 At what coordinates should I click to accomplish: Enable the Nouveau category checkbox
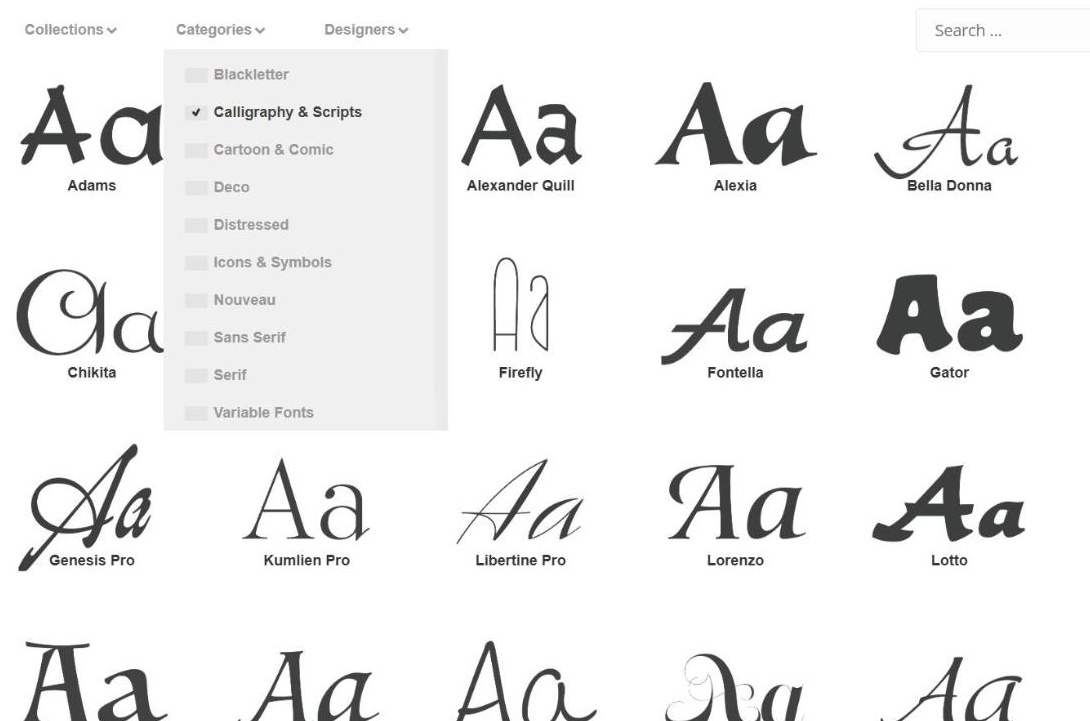[x=196, y=300]
